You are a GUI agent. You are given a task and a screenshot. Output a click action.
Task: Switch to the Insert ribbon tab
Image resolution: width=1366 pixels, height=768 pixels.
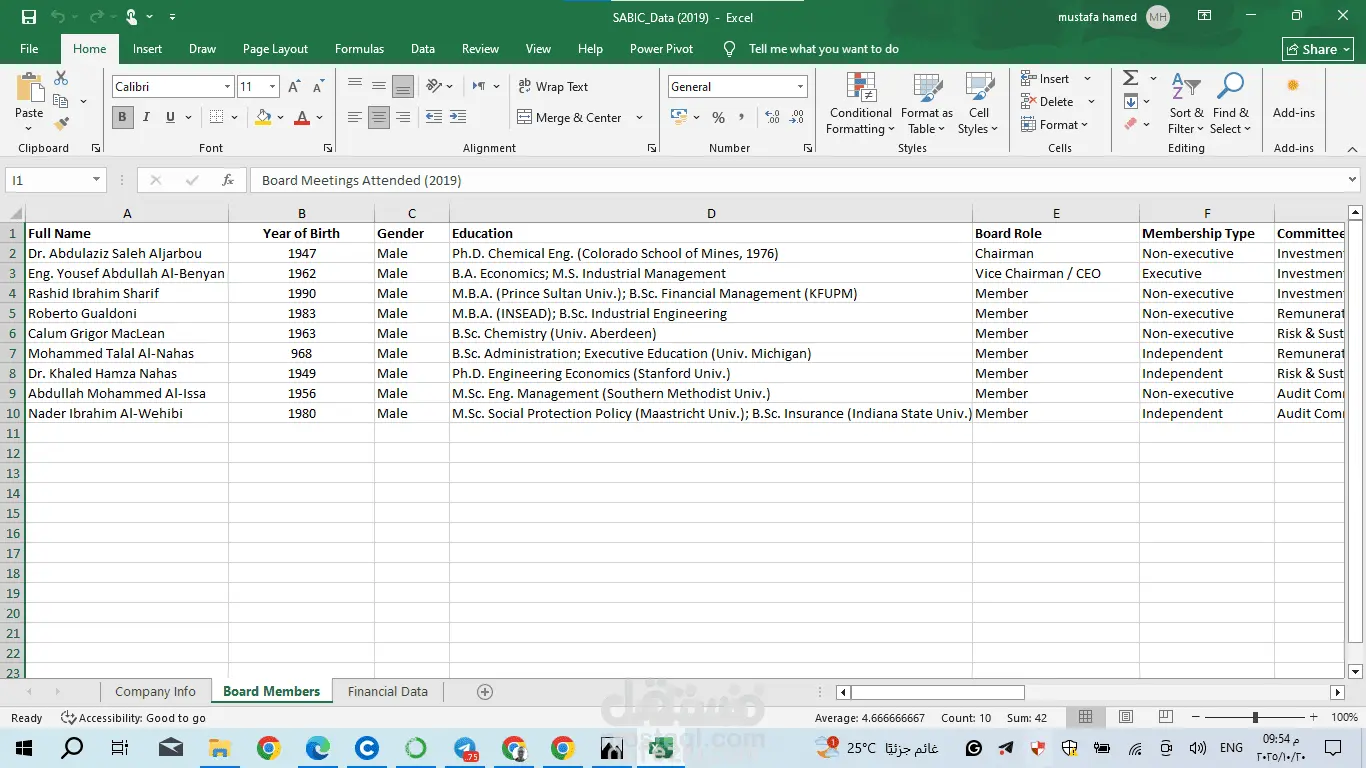[147, 49]
